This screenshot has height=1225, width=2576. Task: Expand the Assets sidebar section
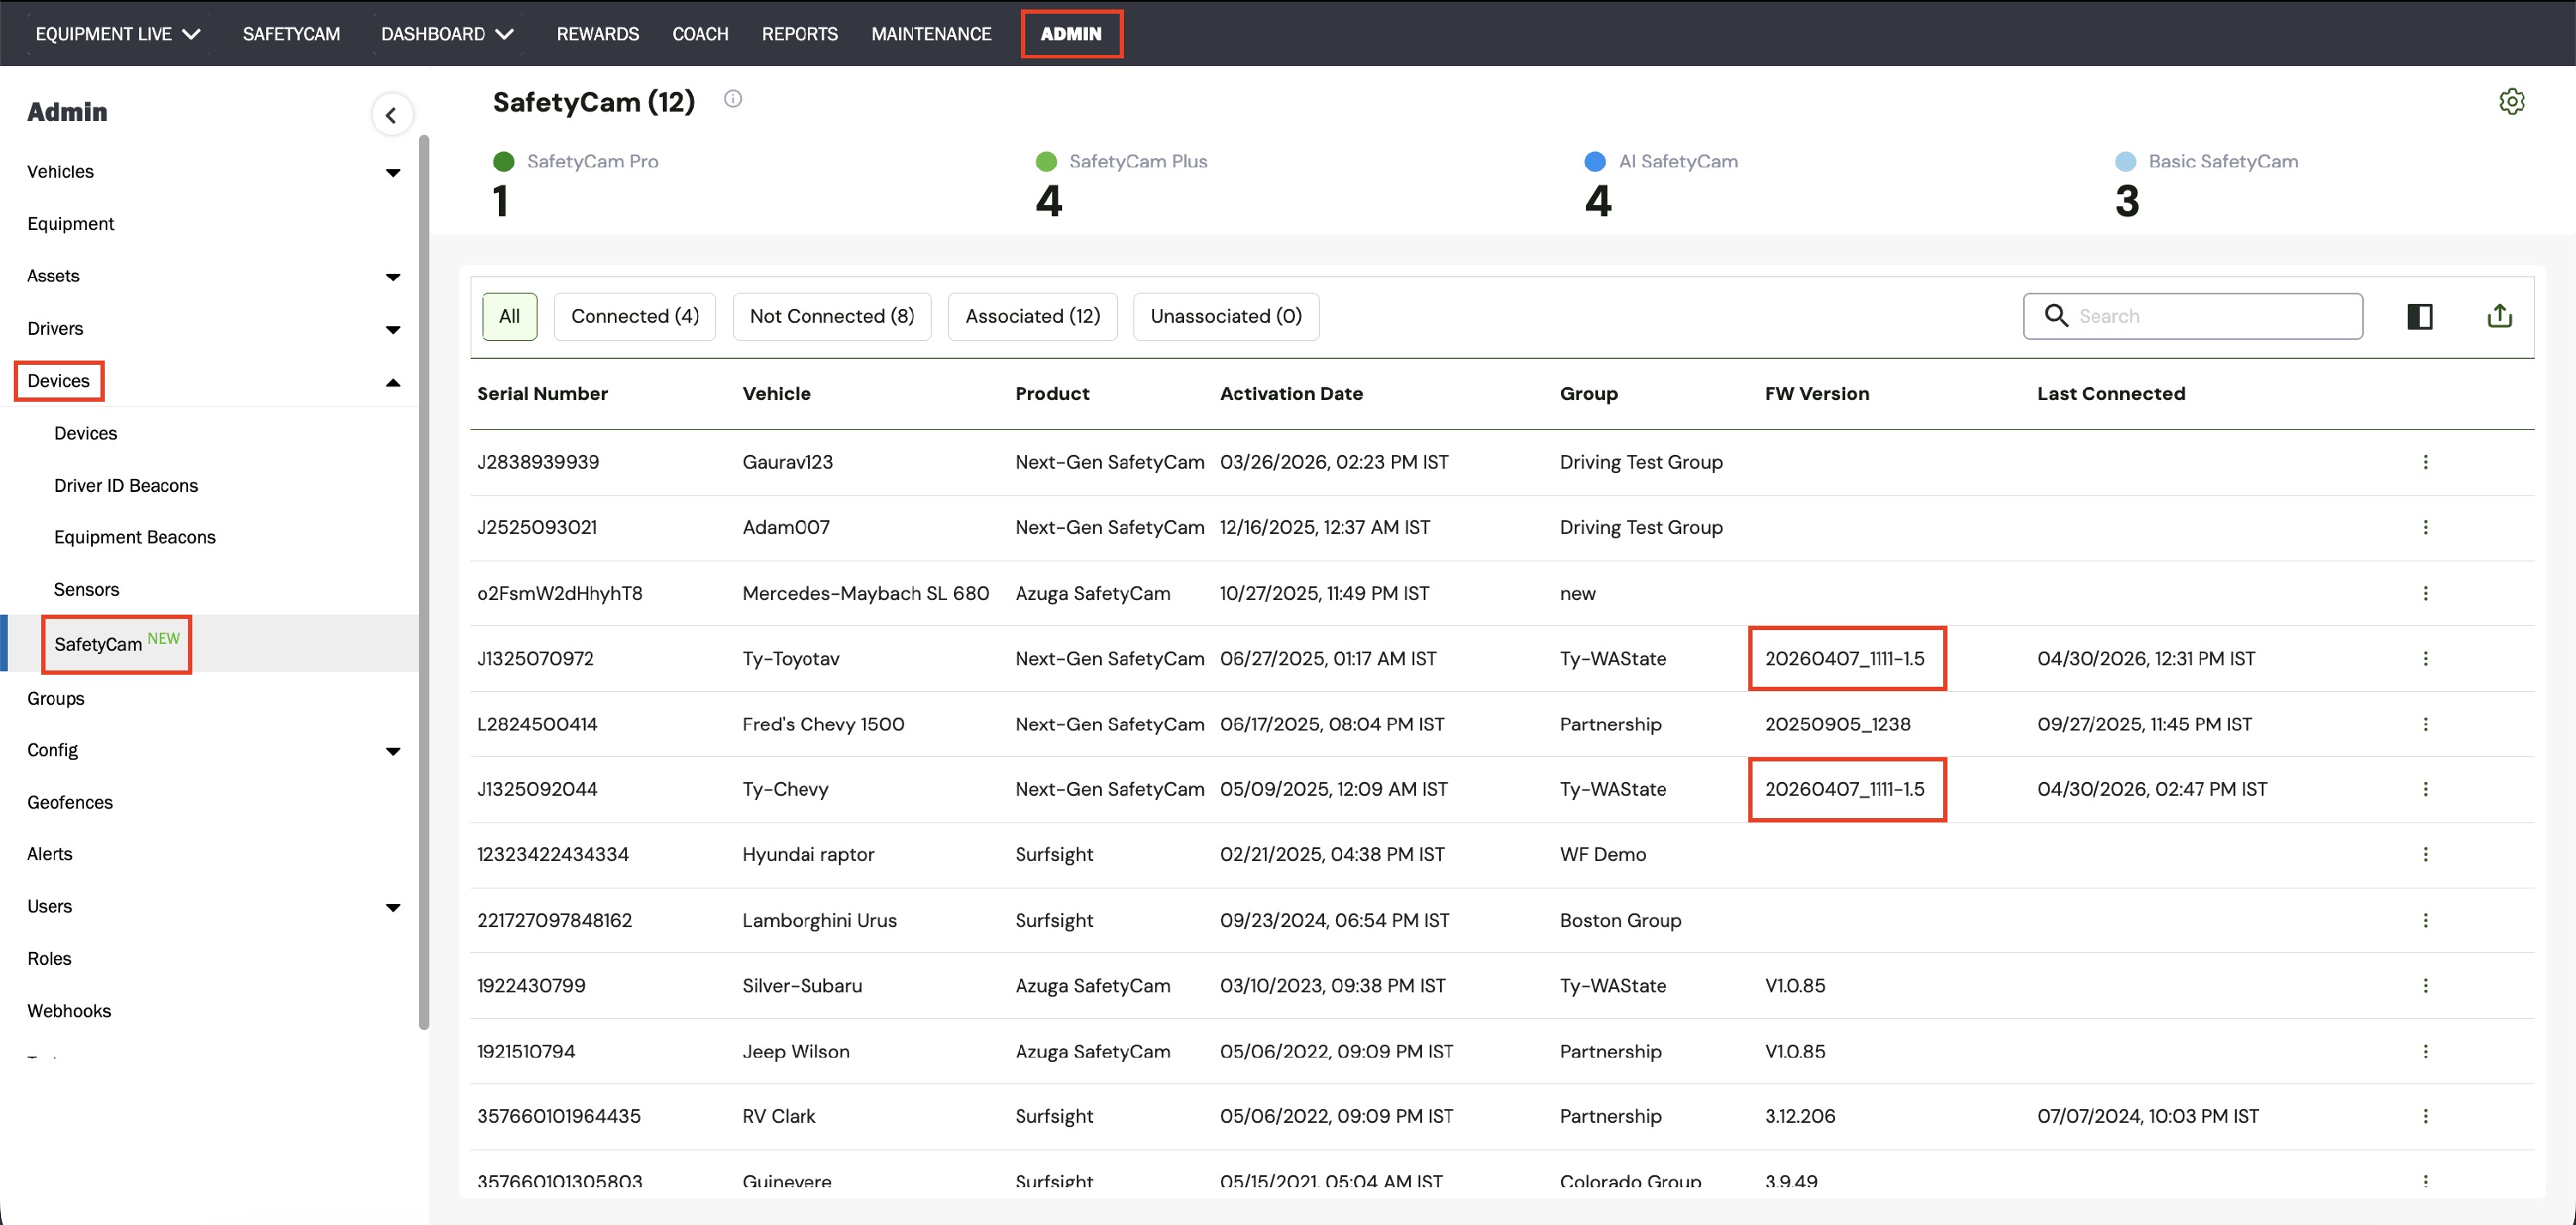point(393,277)
